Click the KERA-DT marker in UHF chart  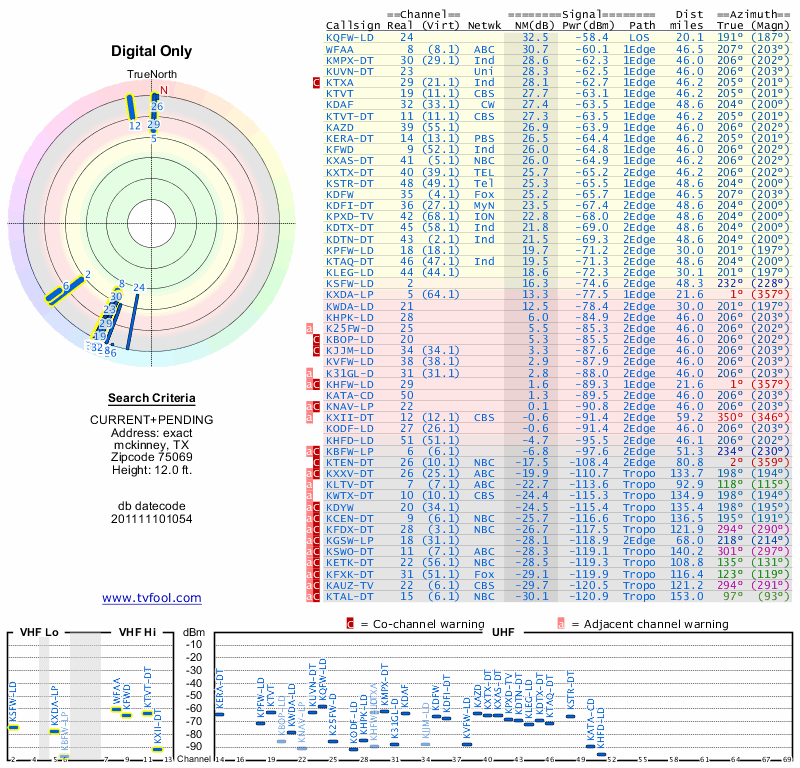point(219,714)
